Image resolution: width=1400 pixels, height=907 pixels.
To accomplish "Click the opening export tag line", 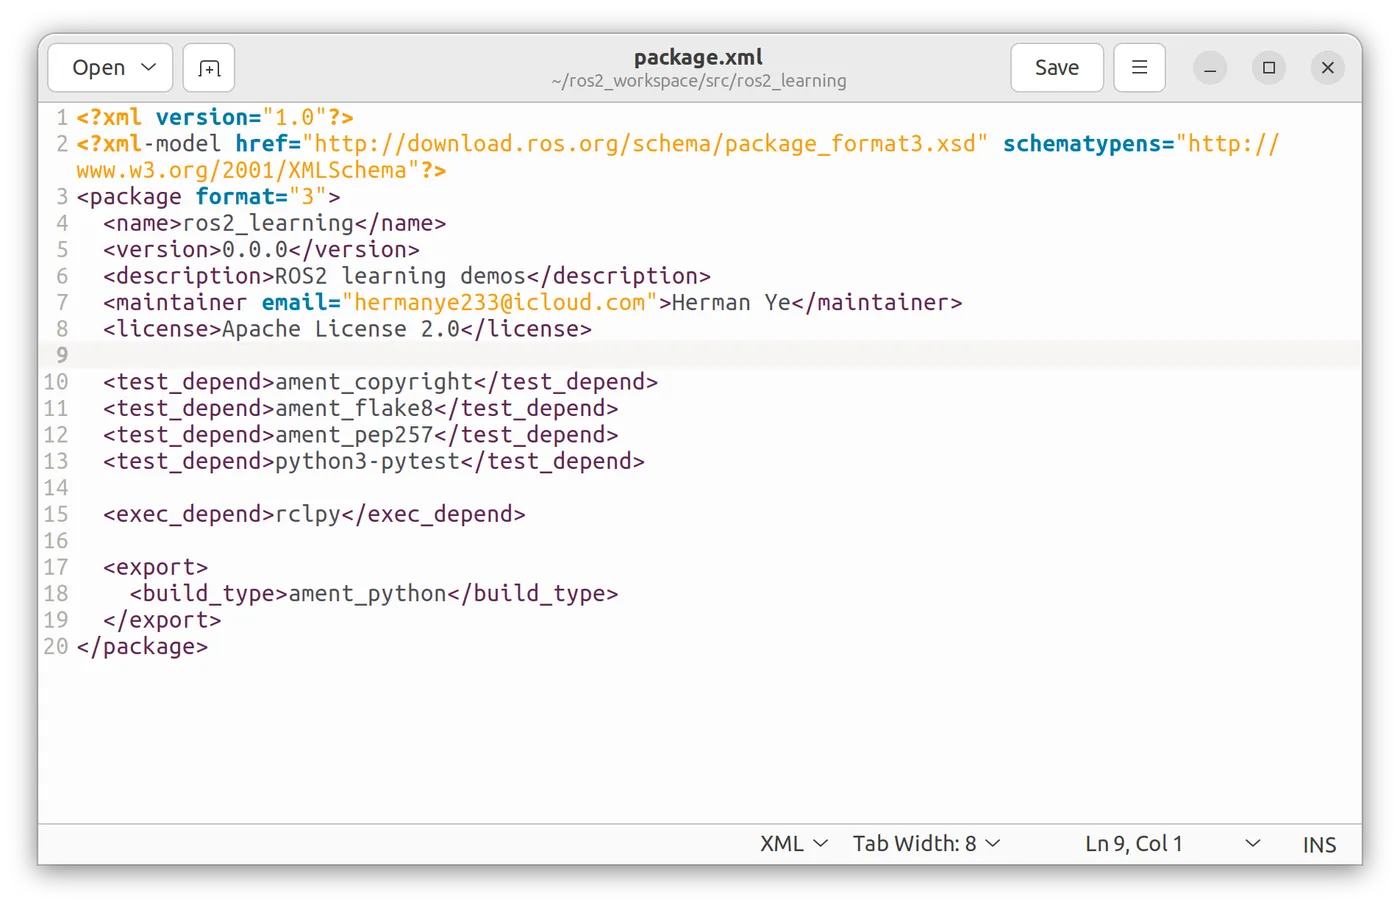I will 155,567.
